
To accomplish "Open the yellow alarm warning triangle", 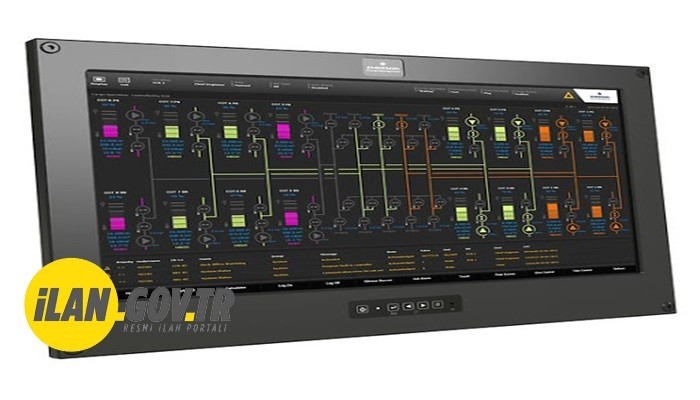I will click(568, 95).
